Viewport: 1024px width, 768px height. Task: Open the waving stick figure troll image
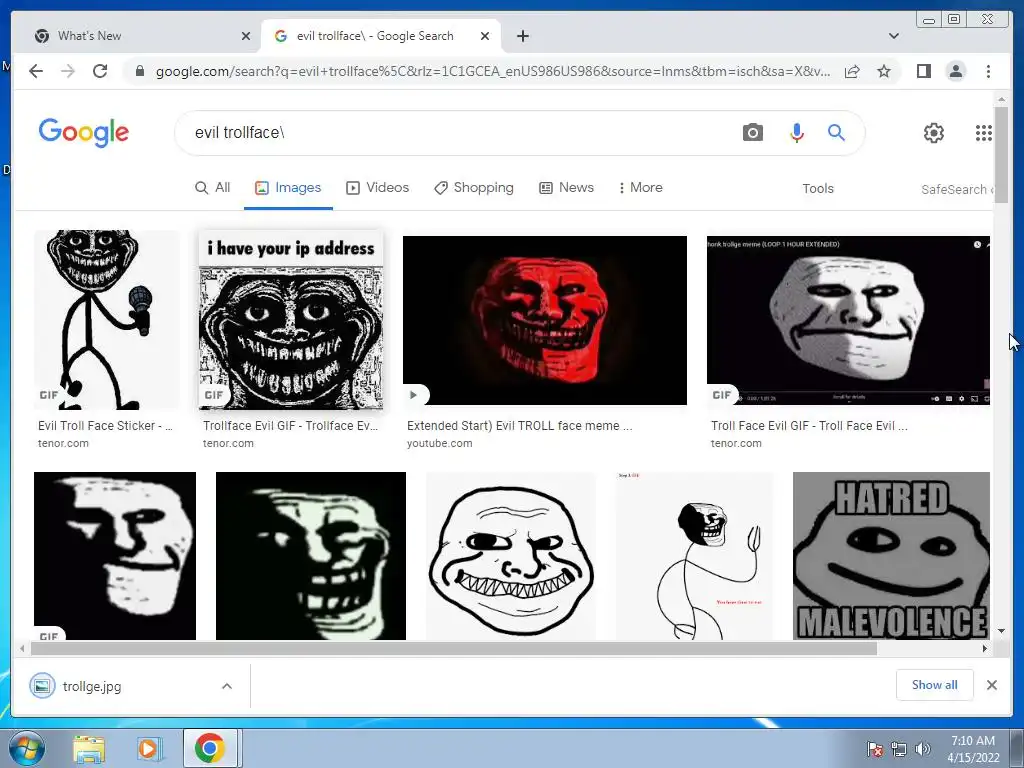pyautogui.click(x=694, y=556)
